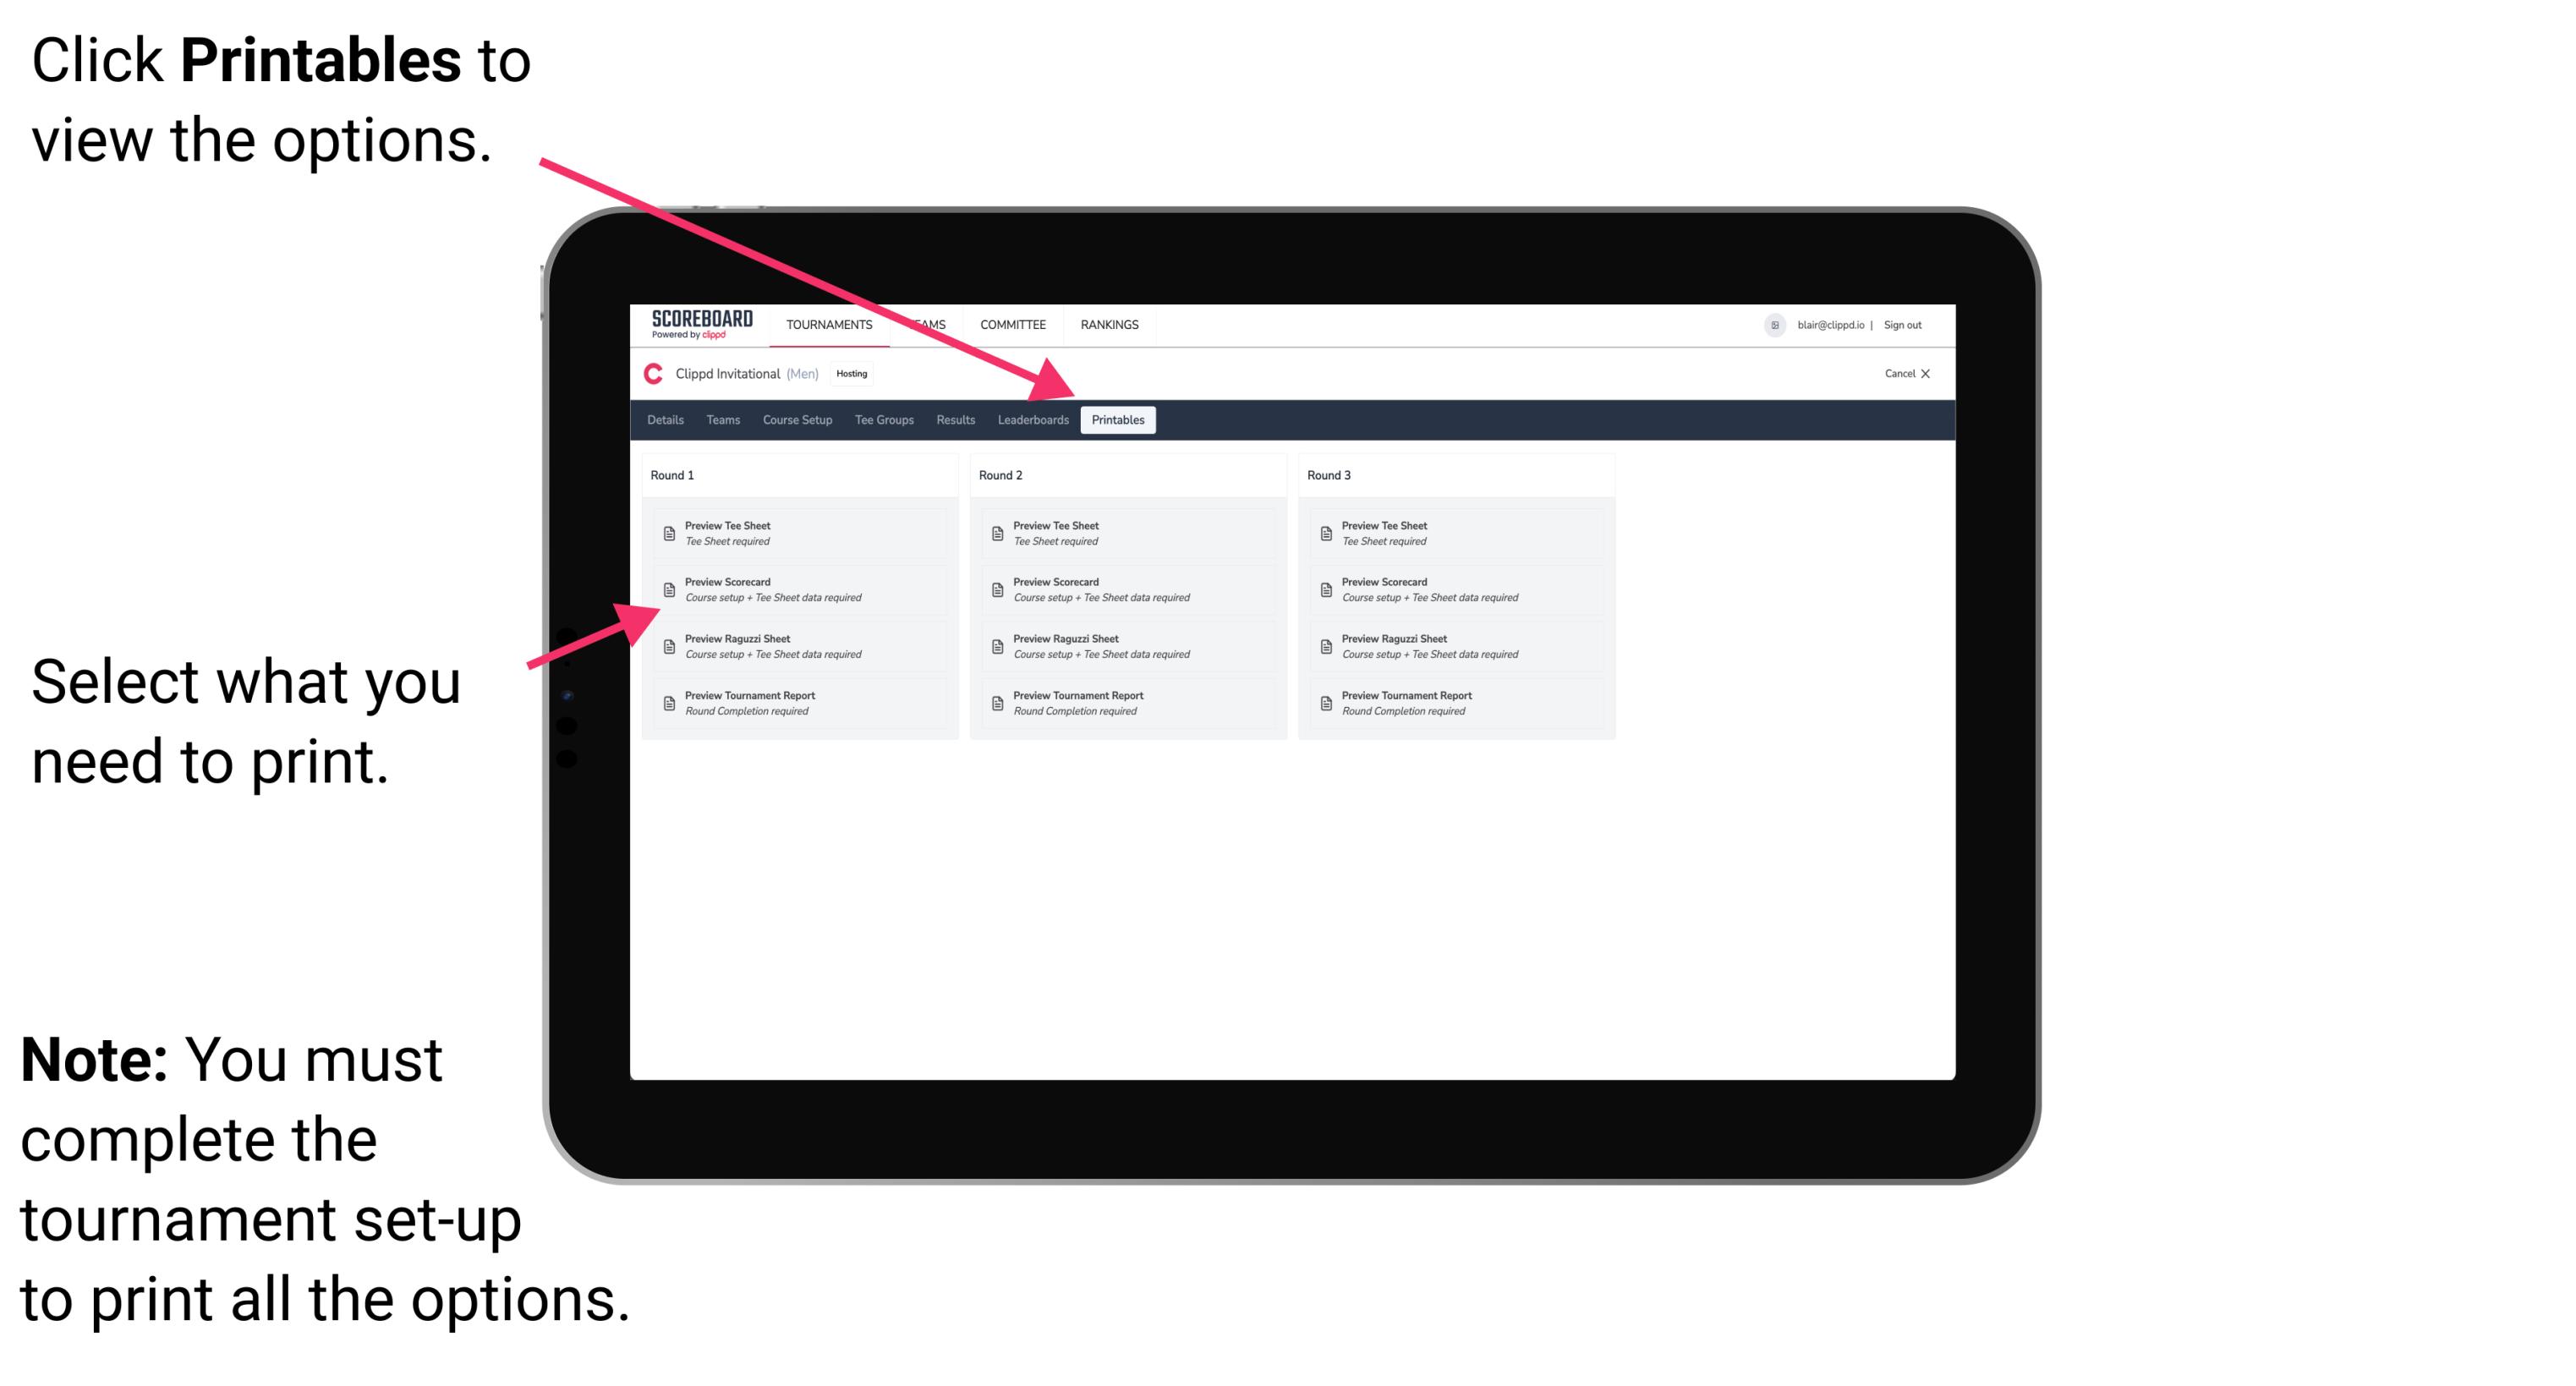The width and height of the screenshot is (2576, 1386).
Task: Select the Tee Groups tab
Action: [x=883, y=420]
